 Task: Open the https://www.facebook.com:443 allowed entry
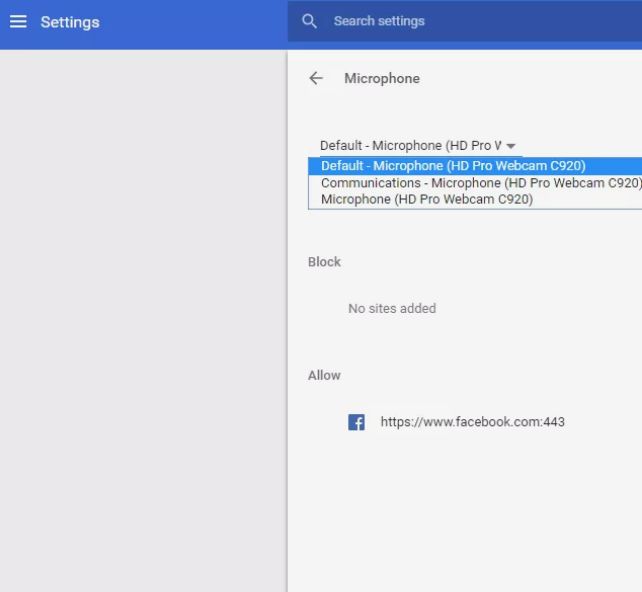click(x=472, y=422)
